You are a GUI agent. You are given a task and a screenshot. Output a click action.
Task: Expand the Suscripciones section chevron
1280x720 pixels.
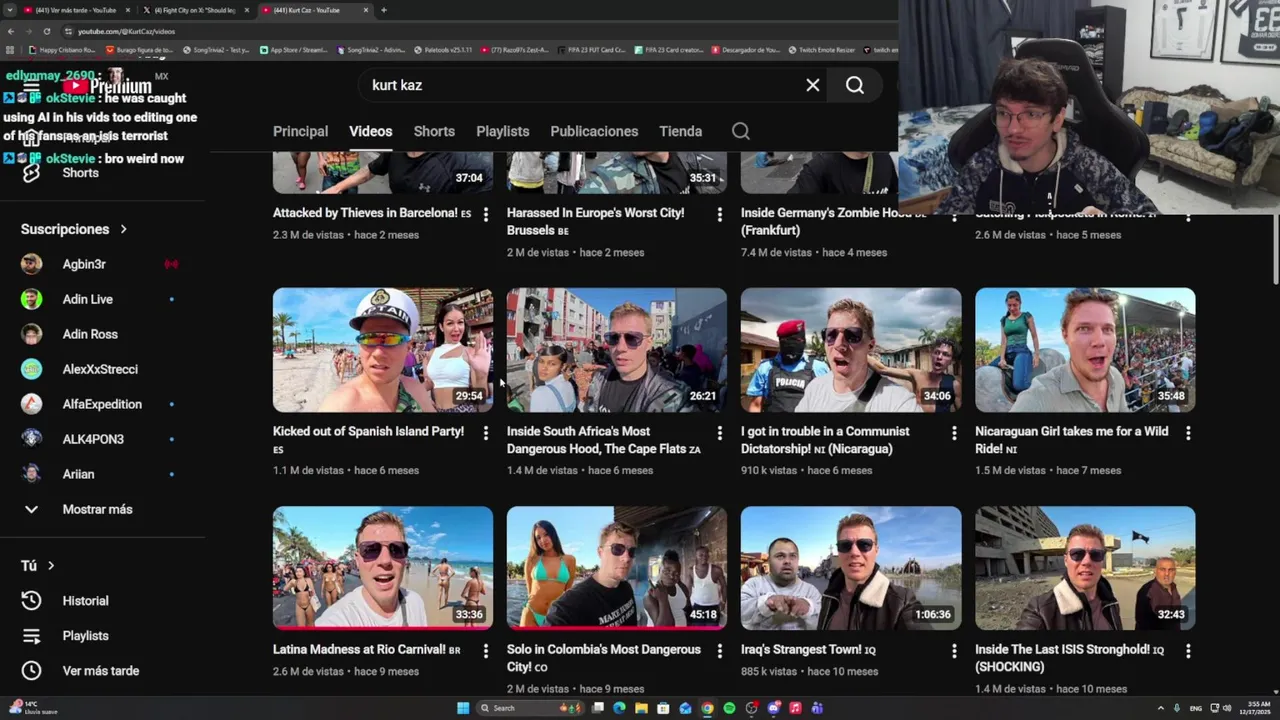click(x=124, y=229)
